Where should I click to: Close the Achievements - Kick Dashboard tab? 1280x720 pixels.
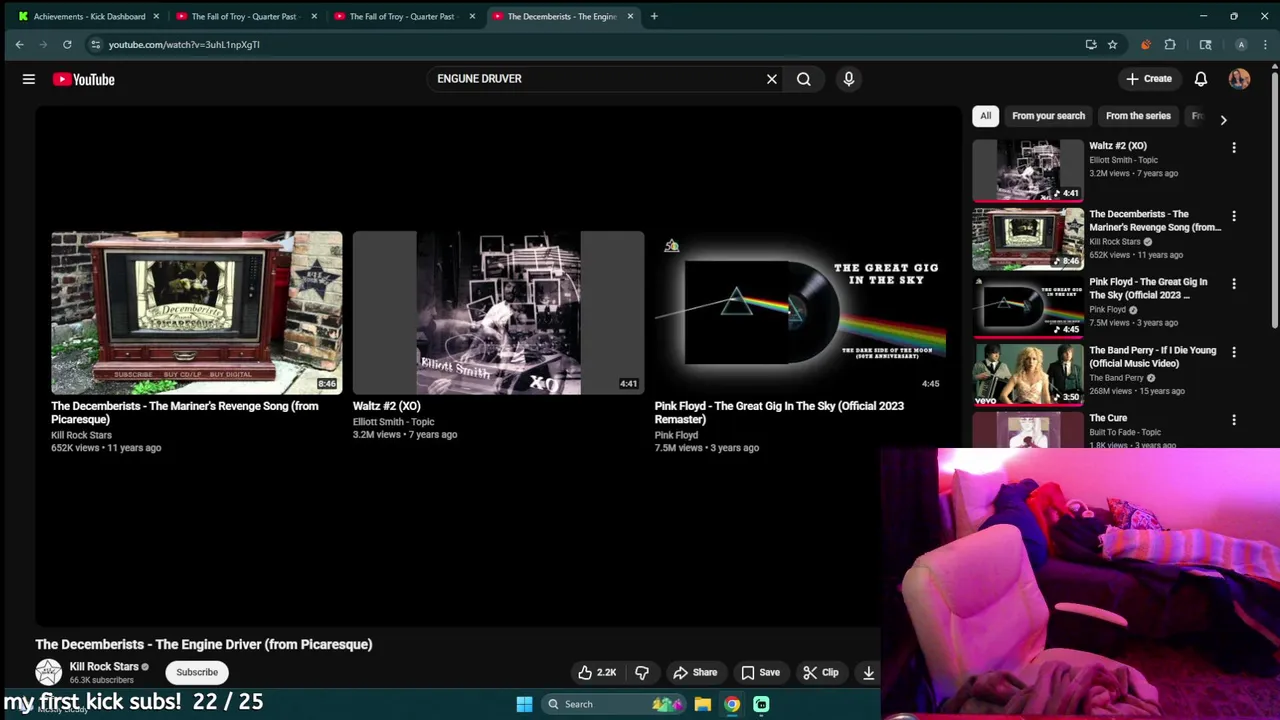pyautogui.click(x=156, y=16)
